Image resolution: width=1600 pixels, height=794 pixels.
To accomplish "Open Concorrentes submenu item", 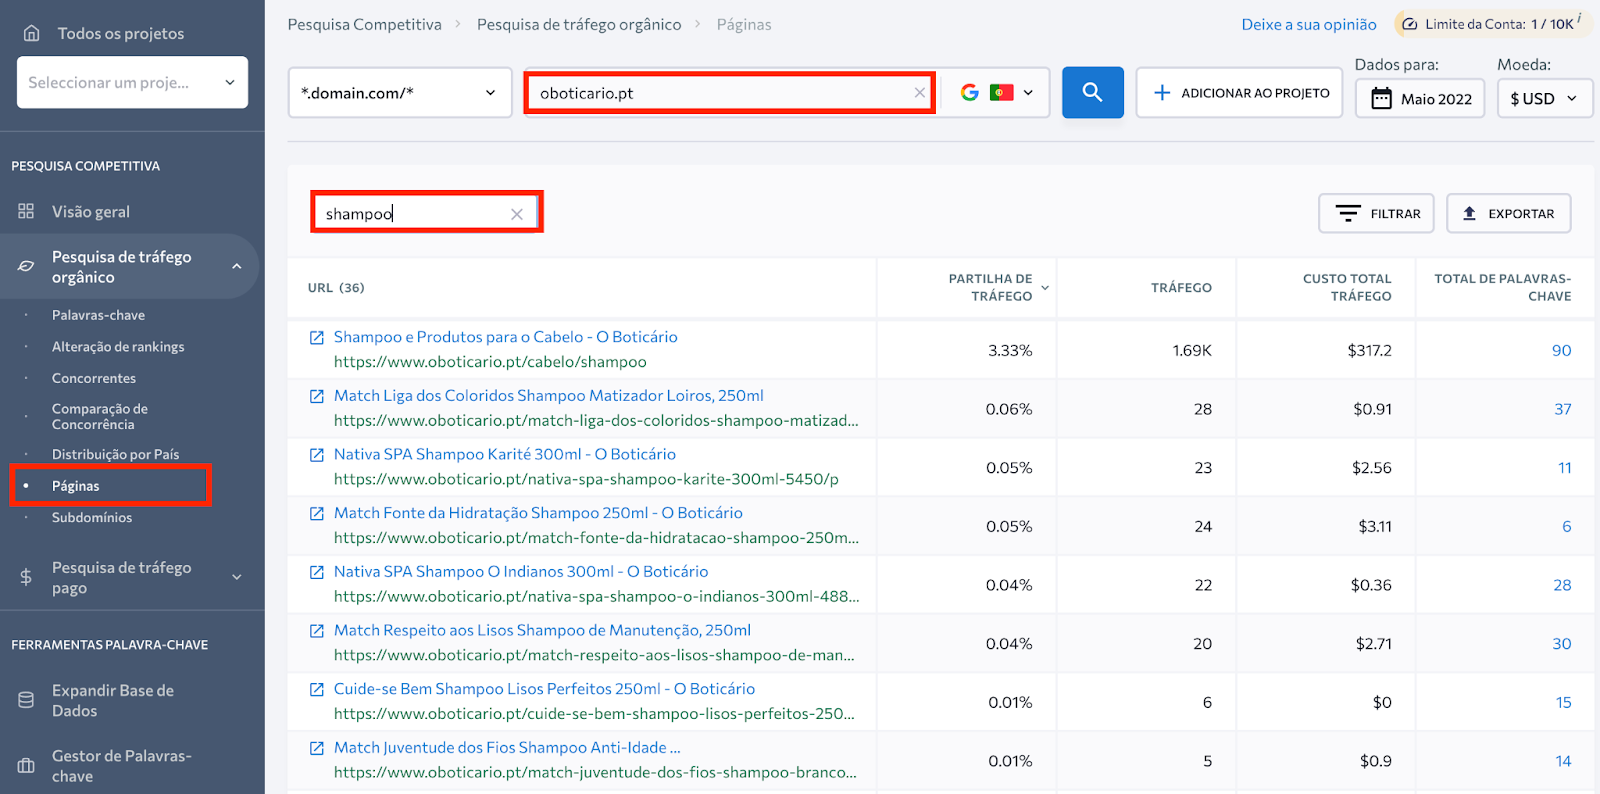I will coord(94,378).
